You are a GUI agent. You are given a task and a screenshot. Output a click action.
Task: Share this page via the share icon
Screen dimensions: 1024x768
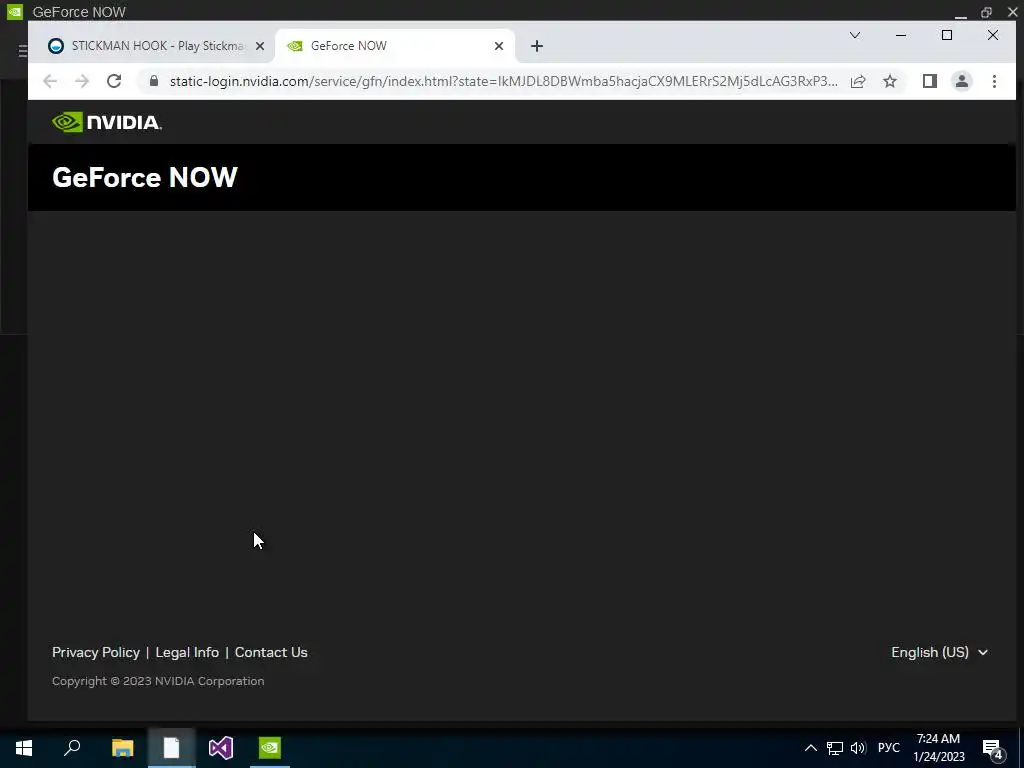click(858, 81)
